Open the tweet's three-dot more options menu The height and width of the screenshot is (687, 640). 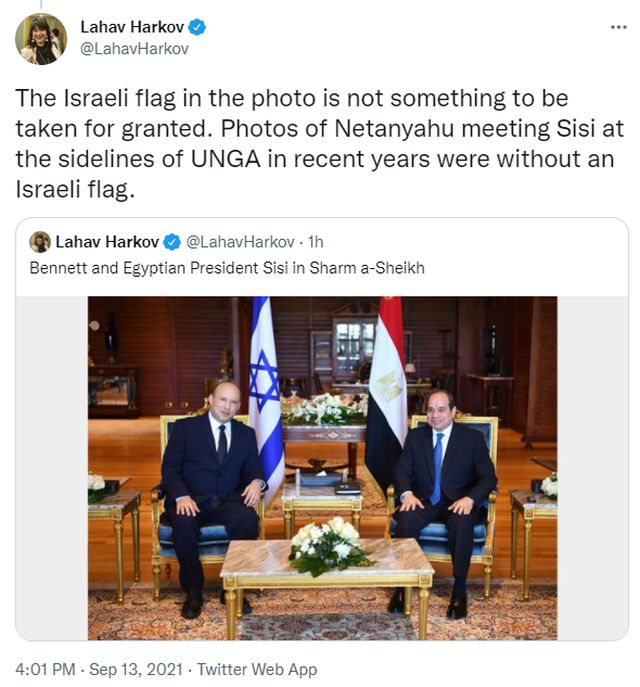pyautogui.click(x=618, y=27)
